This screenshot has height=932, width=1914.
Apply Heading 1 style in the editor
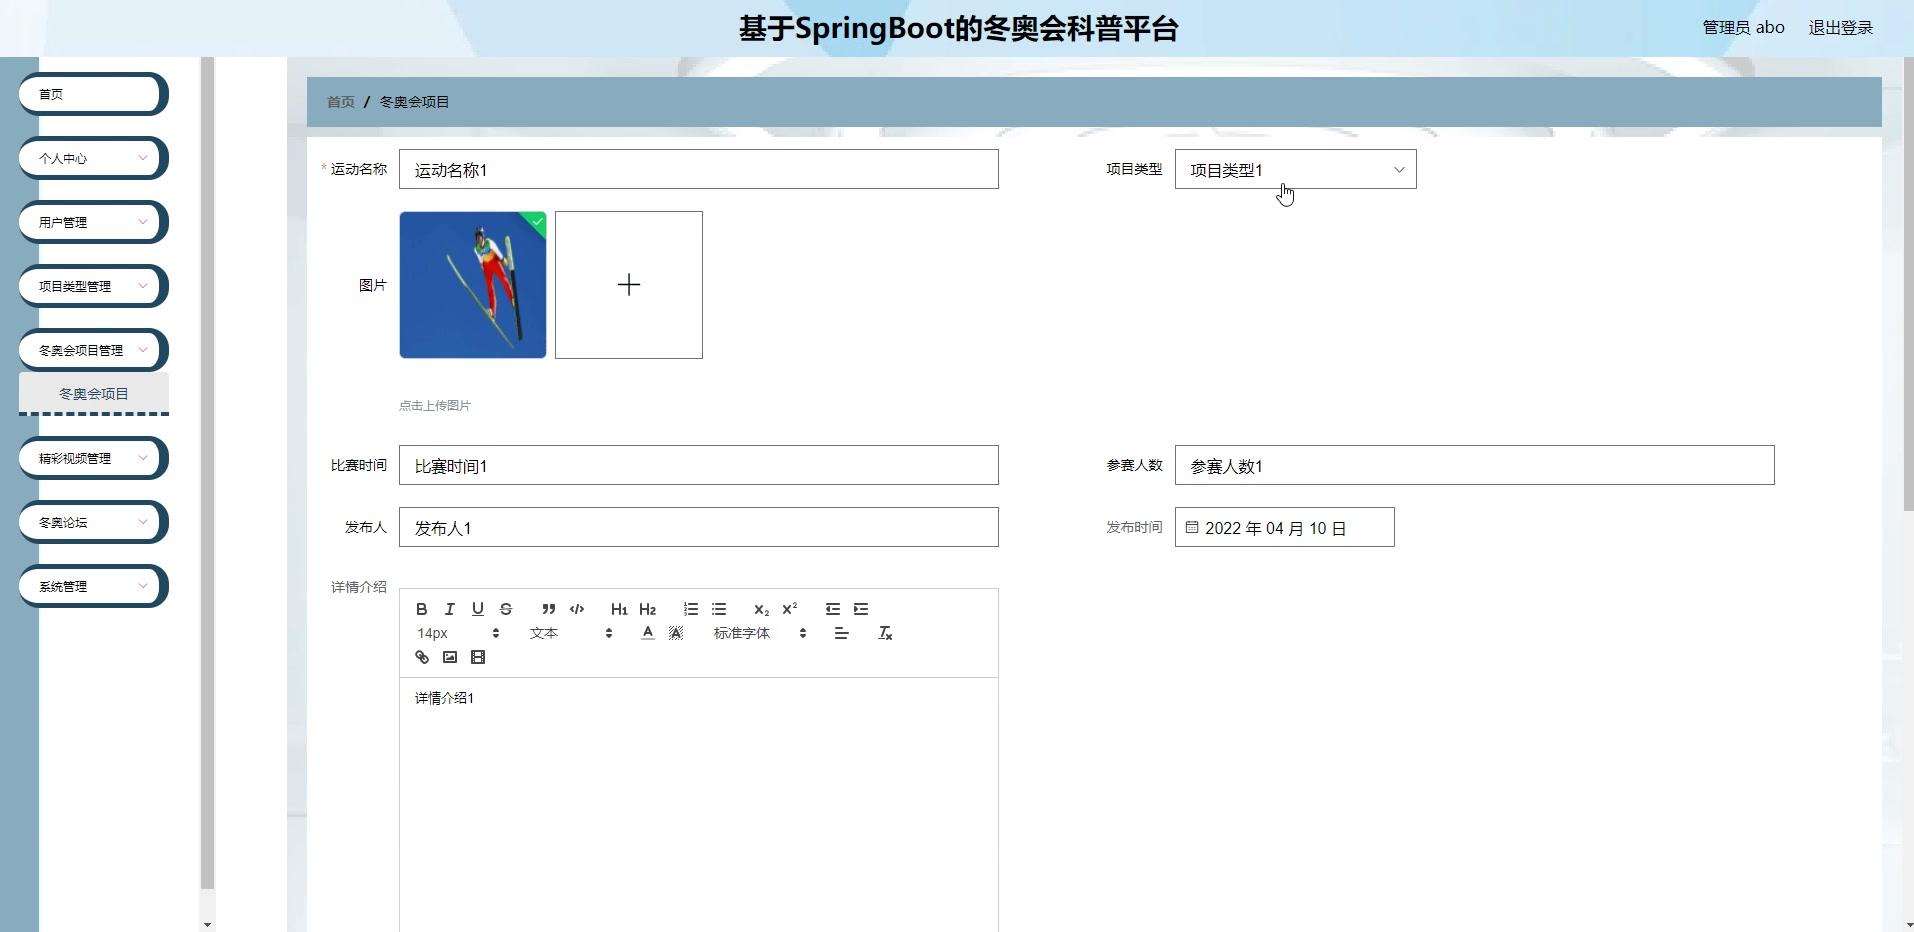[x=619, y=609]
